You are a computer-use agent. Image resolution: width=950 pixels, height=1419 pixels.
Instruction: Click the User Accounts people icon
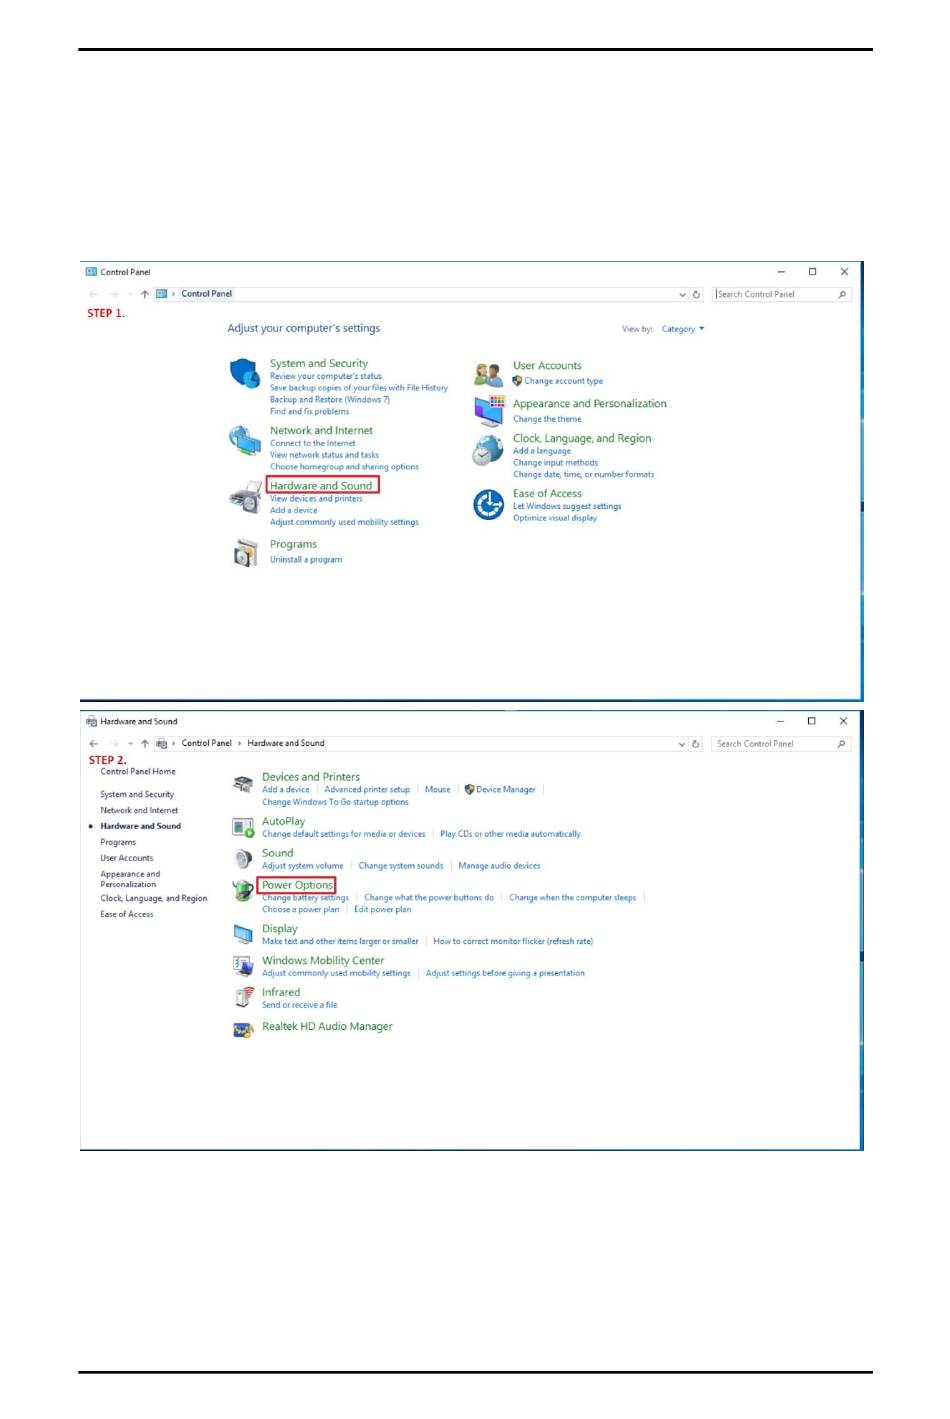click(488, 375)
